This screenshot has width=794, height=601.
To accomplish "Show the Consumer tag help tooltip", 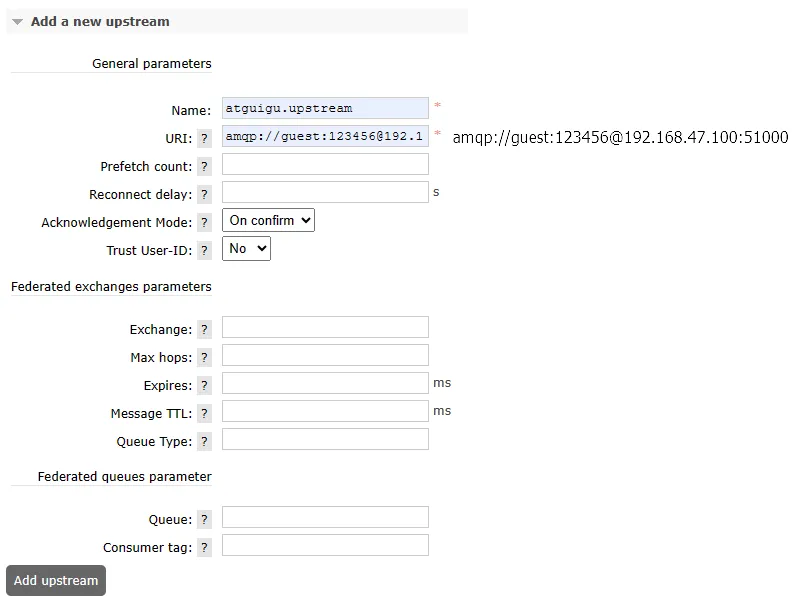I will coord(204,548).
